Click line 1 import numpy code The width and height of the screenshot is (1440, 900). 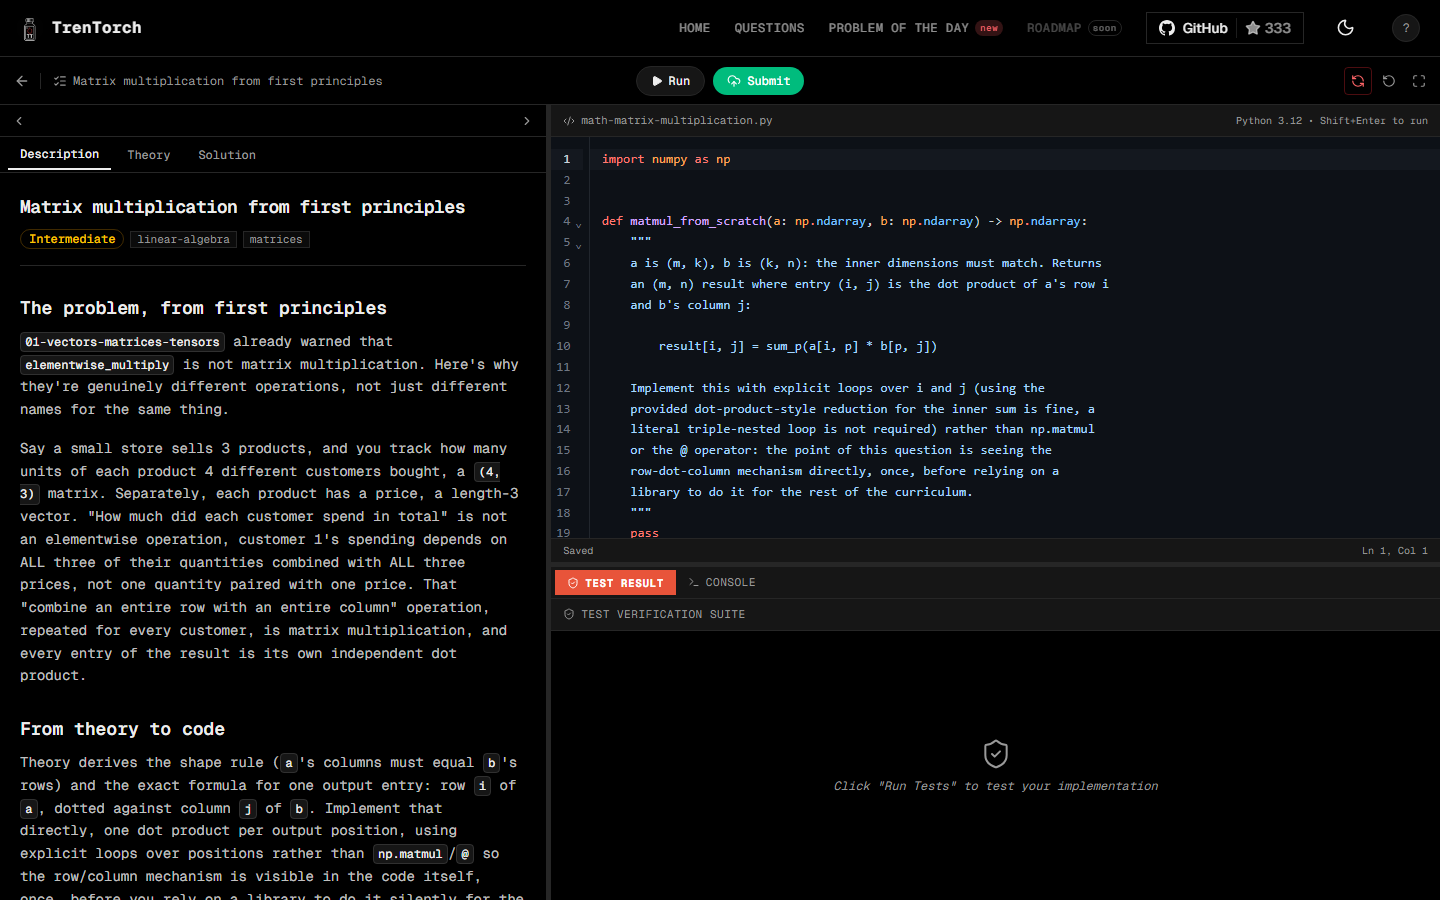666,159
